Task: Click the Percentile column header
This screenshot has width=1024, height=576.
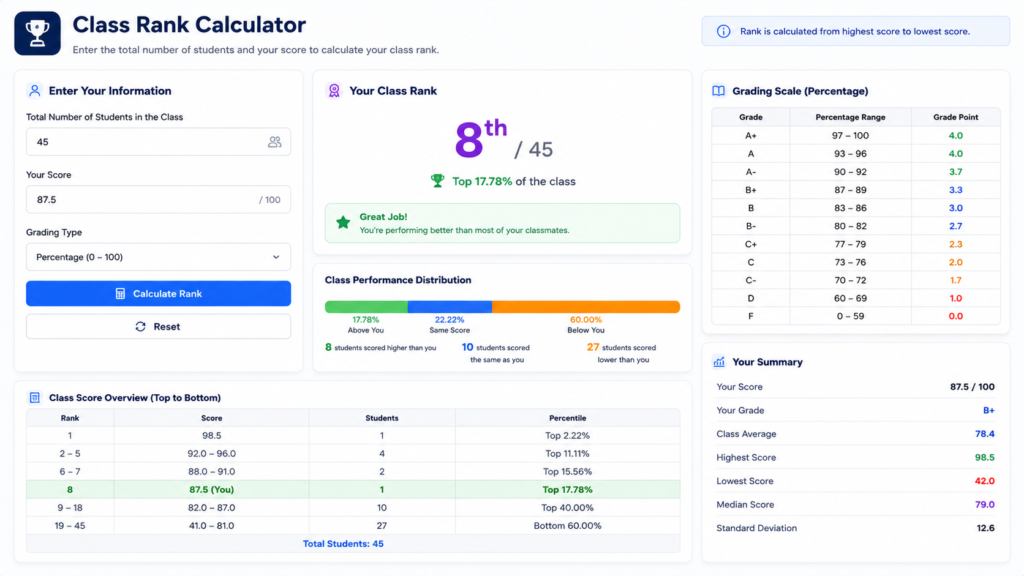Action: 567,418
